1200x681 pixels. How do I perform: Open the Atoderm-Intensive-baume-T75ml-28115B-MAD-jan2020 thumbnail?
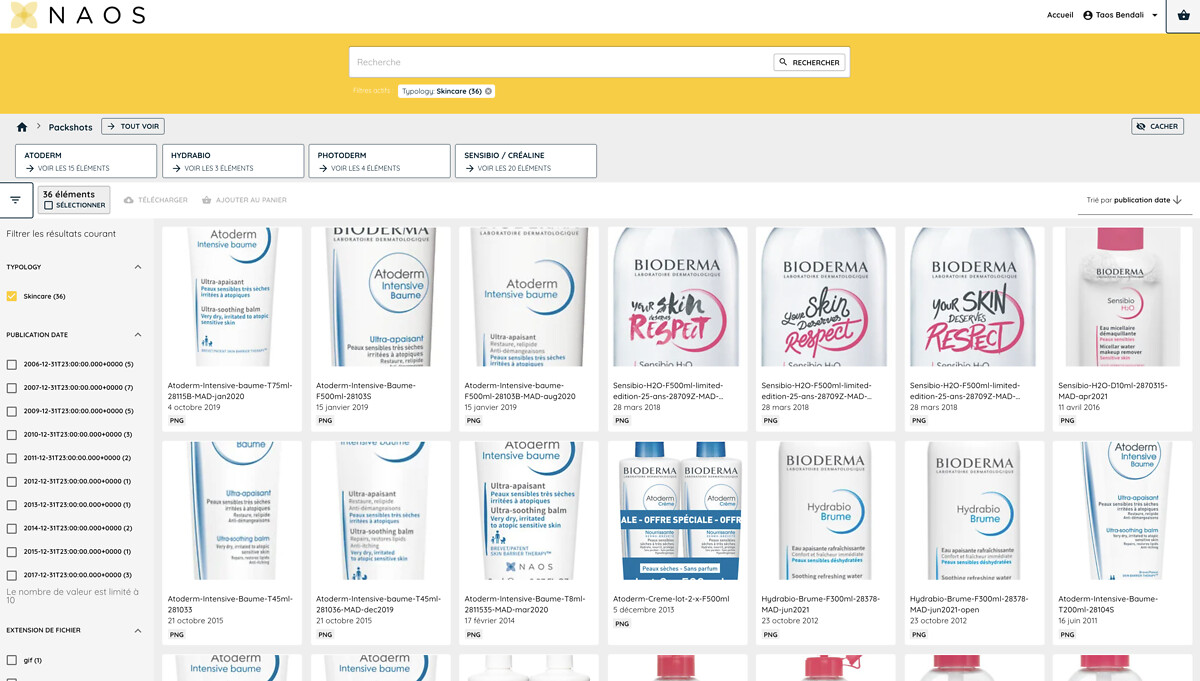tap(232, 298)
